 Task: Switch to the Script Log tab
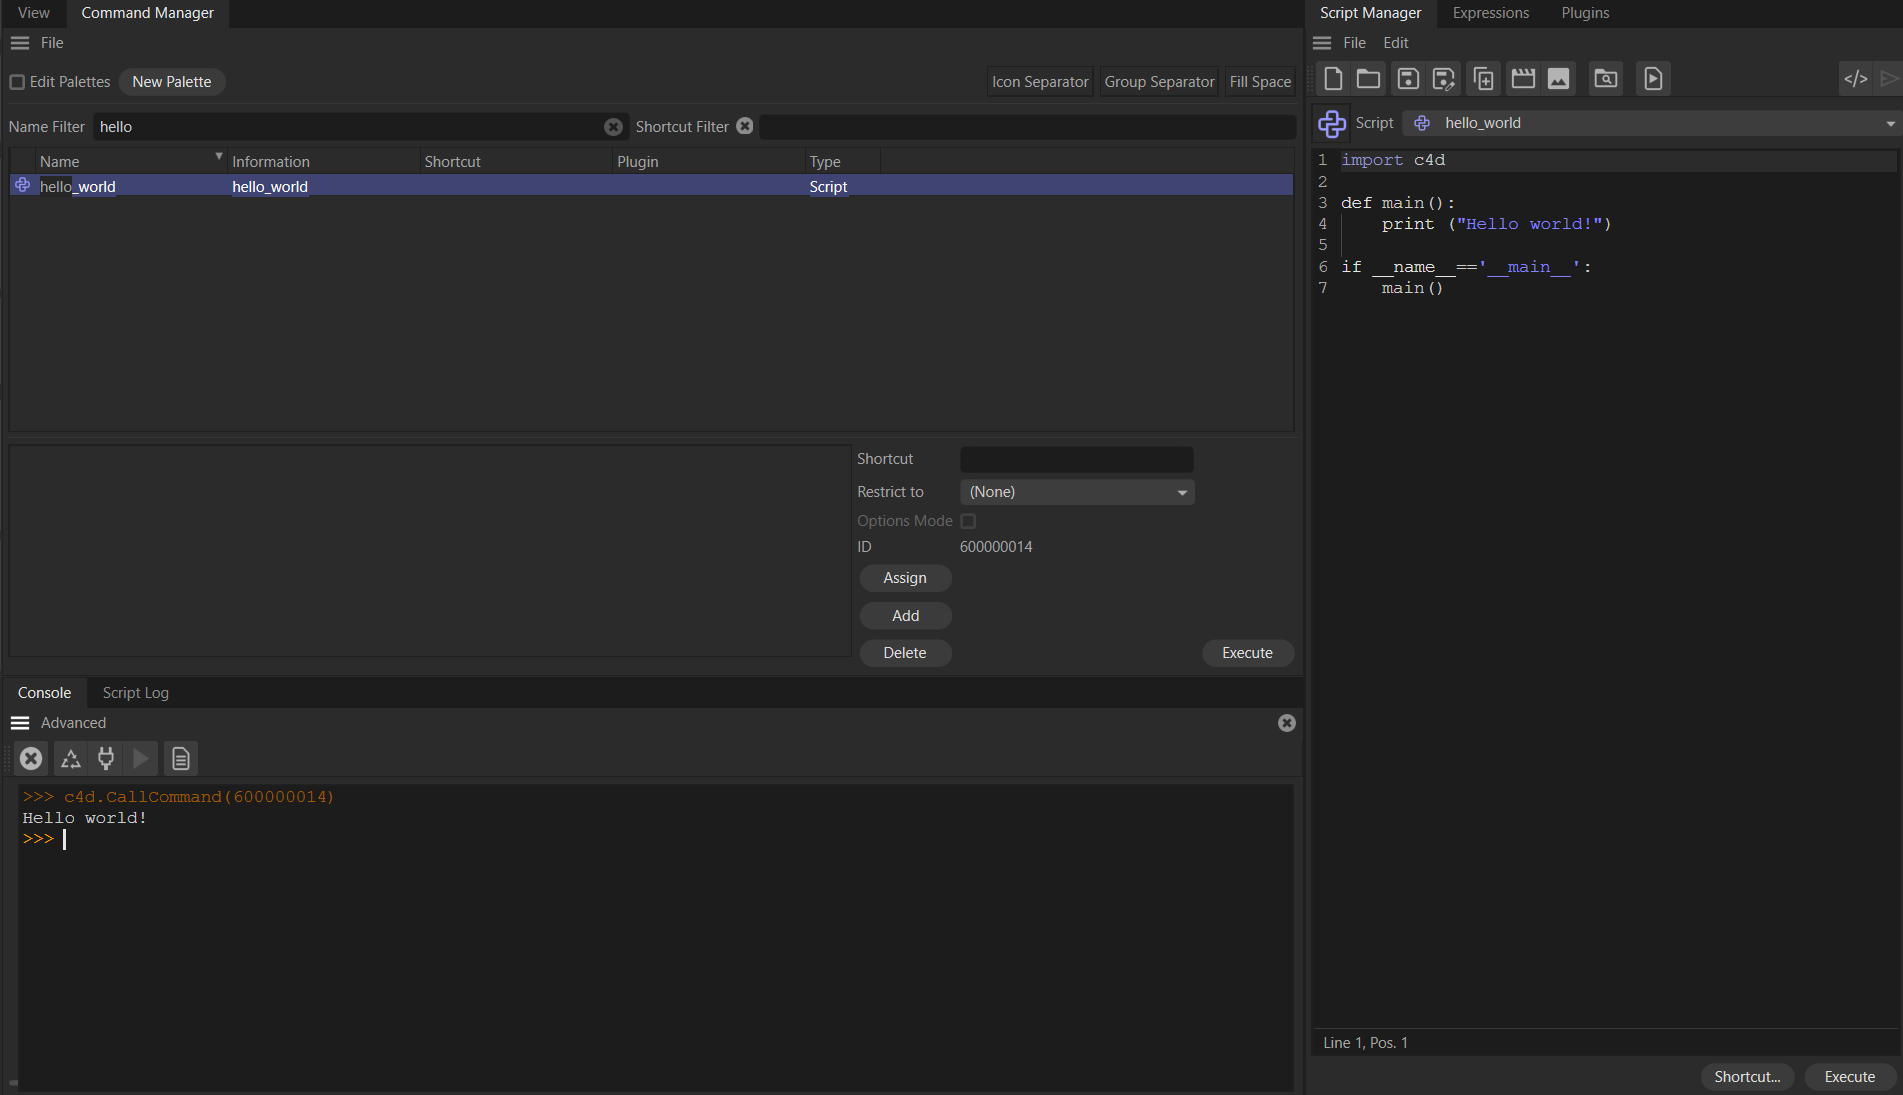click(135, 693)
